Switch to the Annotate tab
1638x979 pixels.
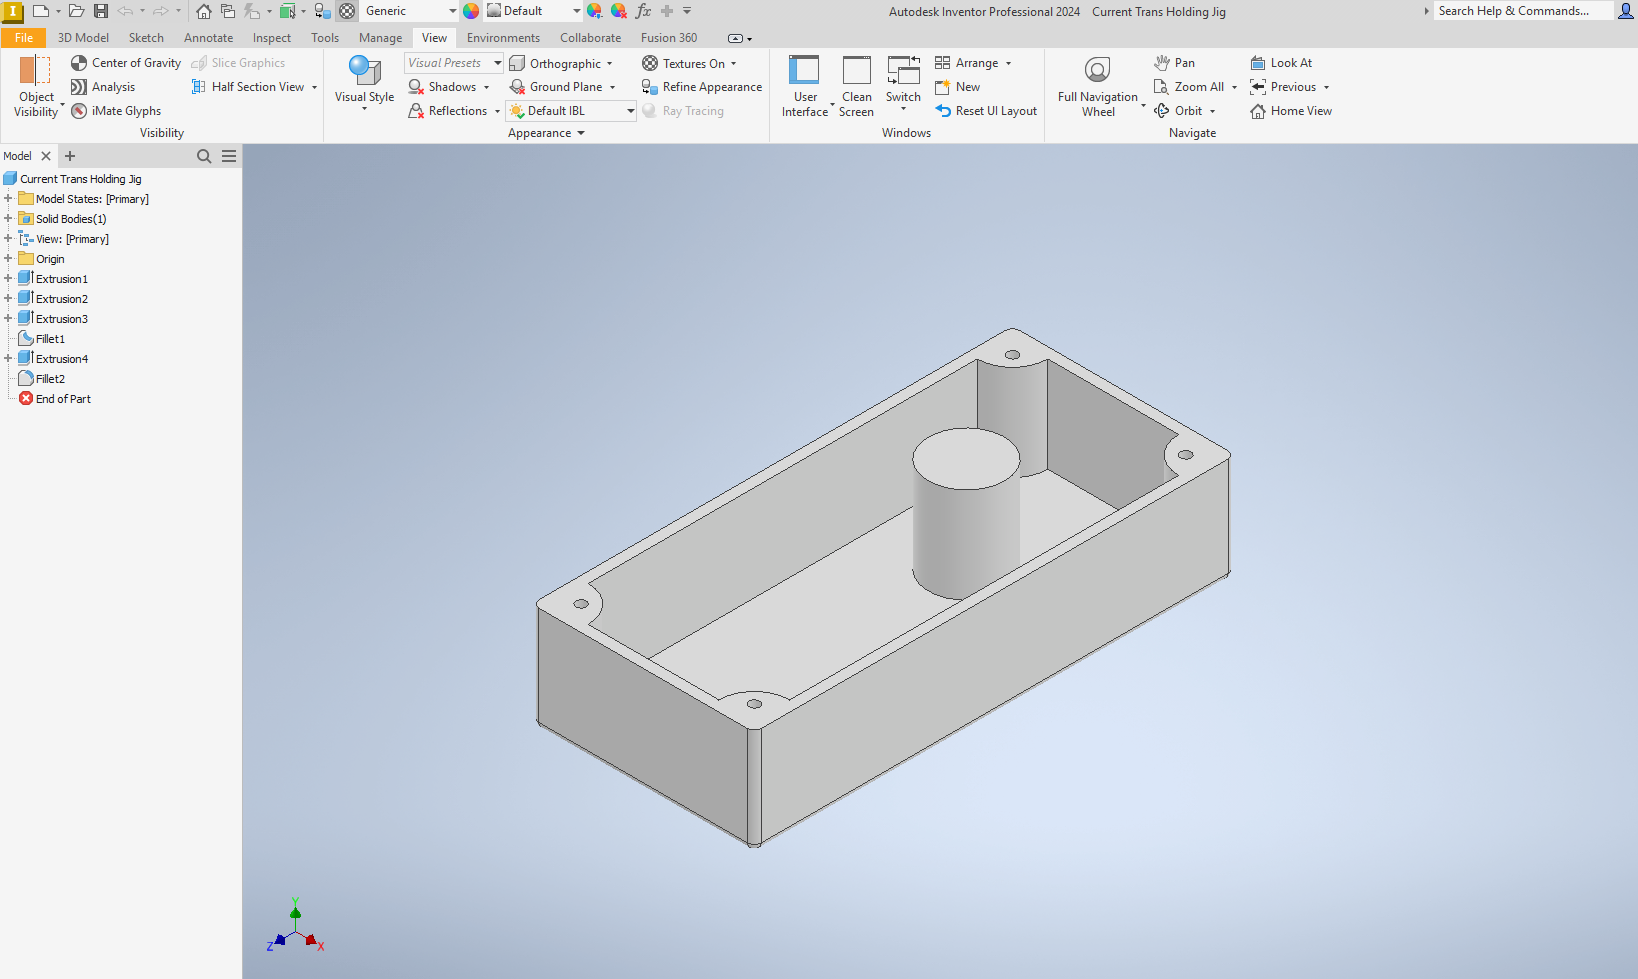click(x=208, y=38)
